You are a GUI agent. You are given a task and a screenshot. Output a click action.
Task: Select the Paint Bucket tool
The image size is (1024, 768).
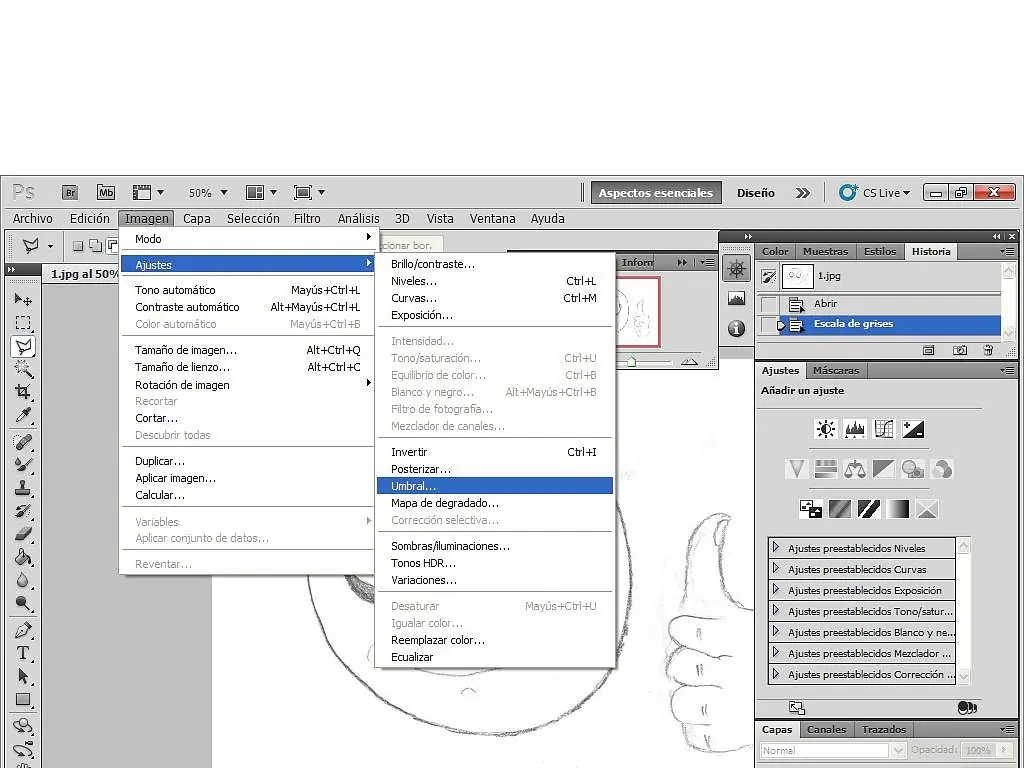pos(23,557)
